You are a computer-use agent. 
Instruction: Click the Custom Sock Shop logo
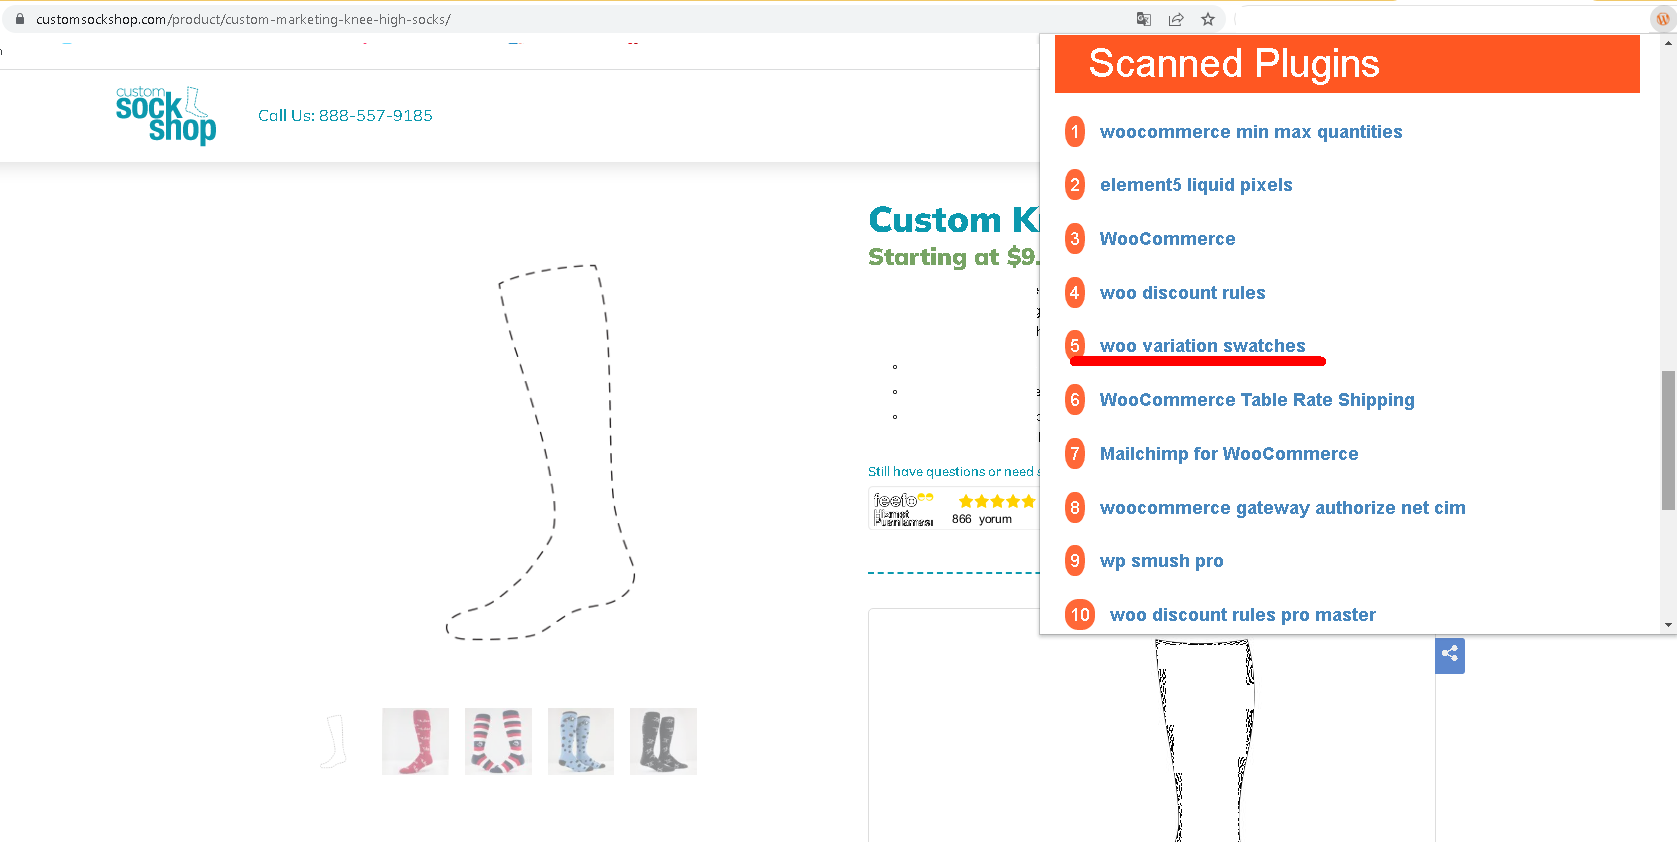click(166, 115)
